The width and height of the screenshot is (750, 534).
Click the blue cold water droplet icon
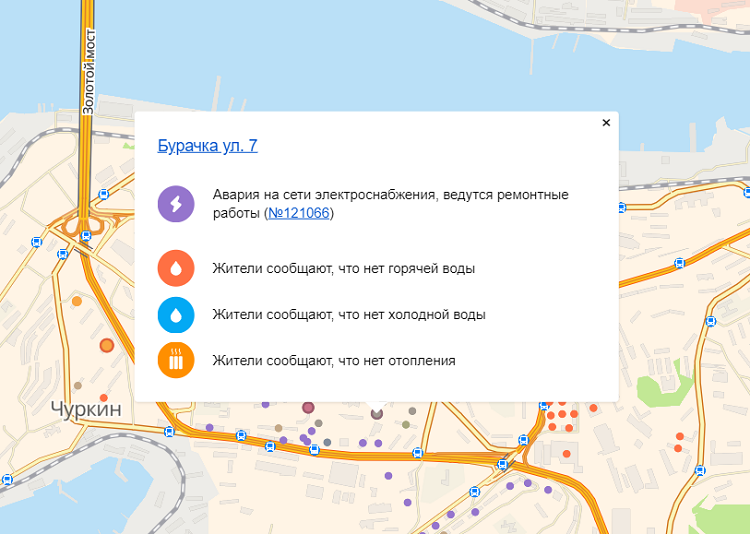[176, 315]
